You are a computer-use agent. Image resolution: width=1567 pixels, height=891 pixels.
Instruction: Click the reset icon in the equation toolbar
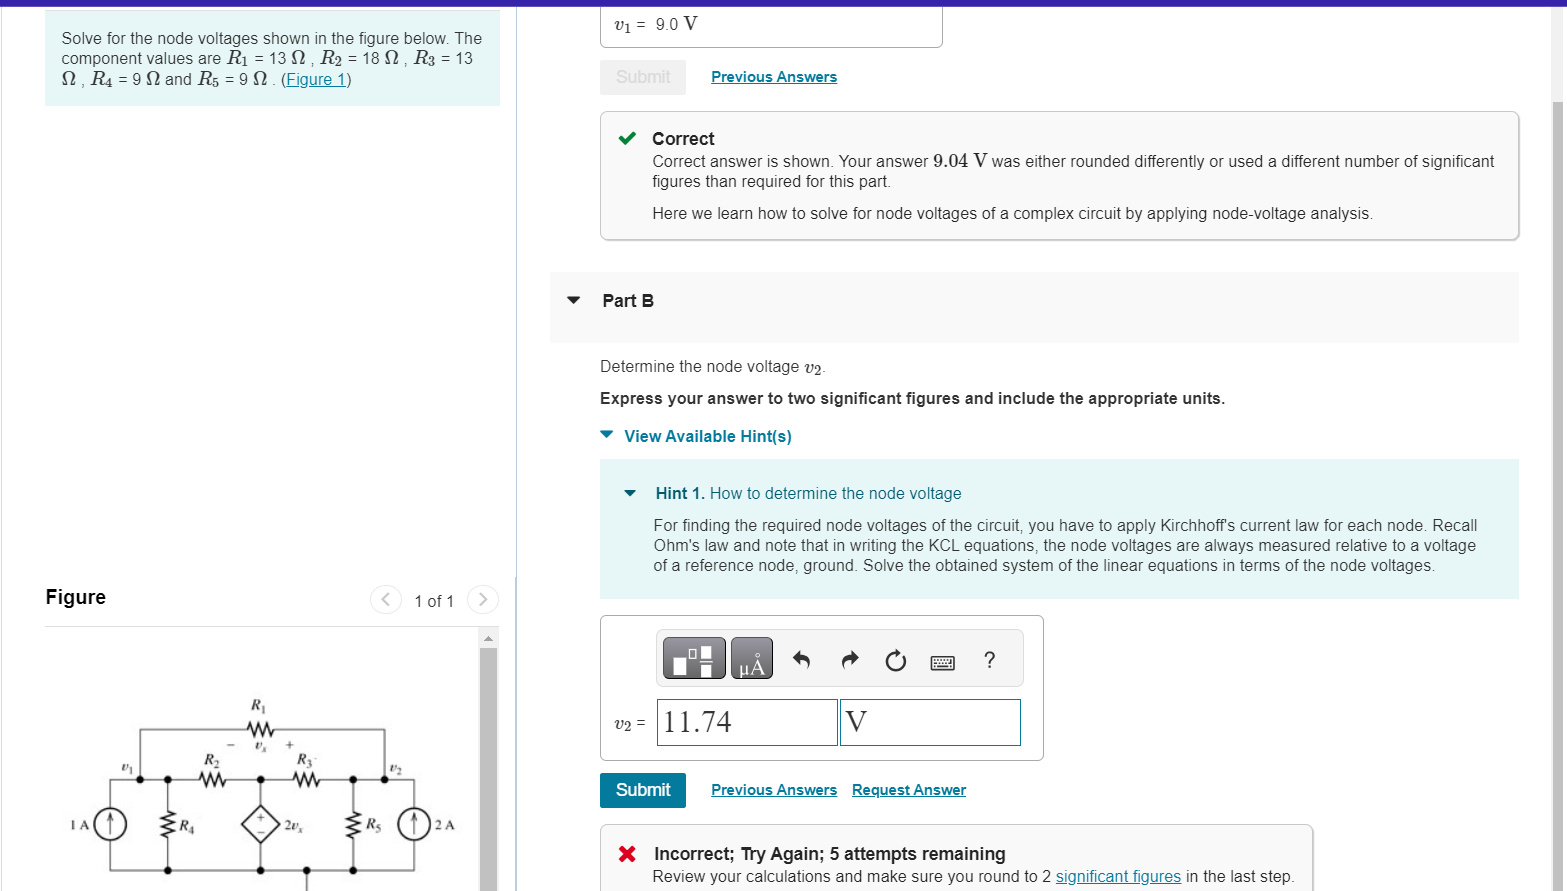(x=895, y=660)
